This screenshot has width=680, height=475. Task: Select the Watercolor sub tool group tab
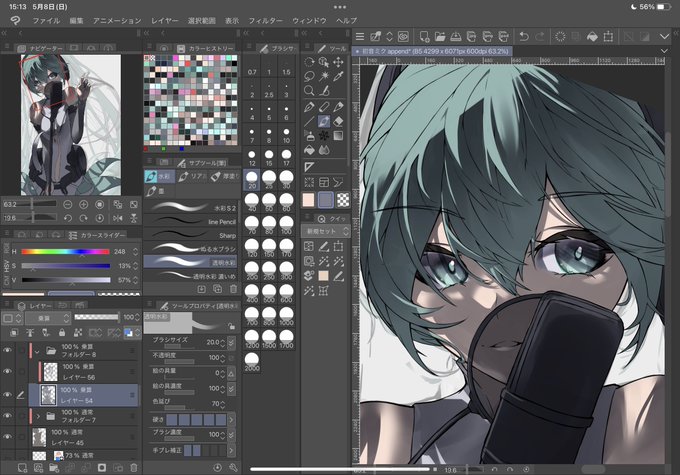point(159,177)
